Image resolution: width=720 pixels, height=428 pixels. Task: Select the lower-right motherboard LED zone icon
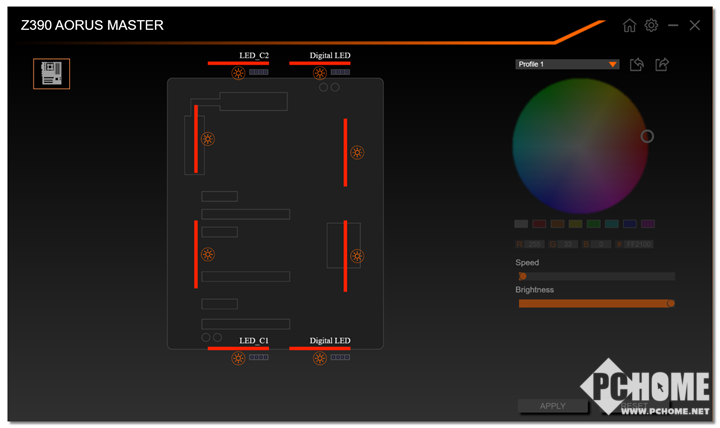coord(357,256)
